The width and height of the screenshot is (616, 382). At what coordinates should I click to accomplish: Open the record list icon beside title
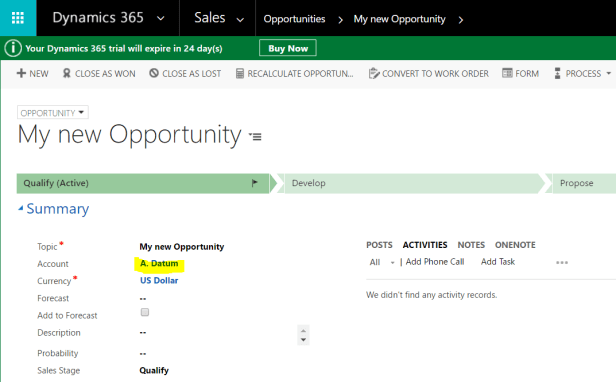click(x=255, y=136)
